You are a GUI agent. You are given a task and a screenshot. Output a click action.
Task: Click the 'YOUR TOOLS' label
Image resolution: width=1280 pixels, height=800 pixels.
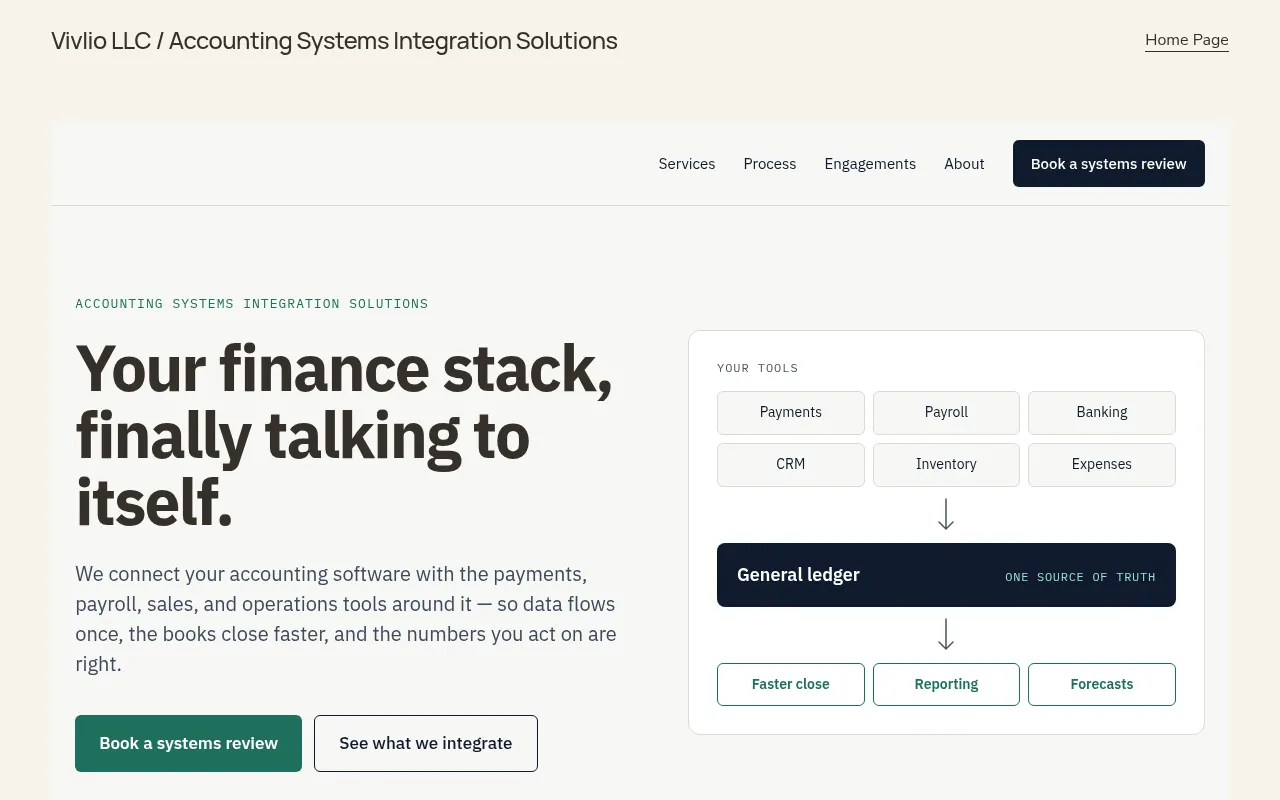point(758,368)
